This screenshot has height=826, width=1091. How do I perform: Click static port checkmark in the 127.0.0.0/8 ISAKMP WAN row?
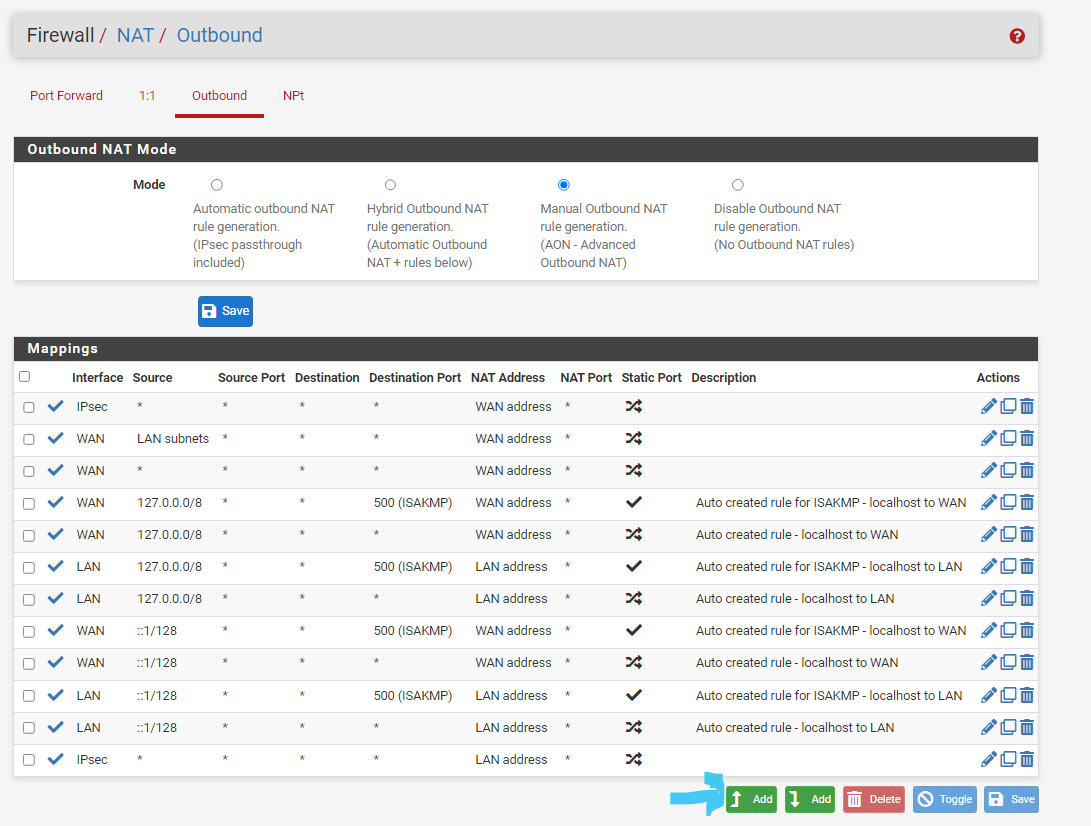(x=633, y=502)
